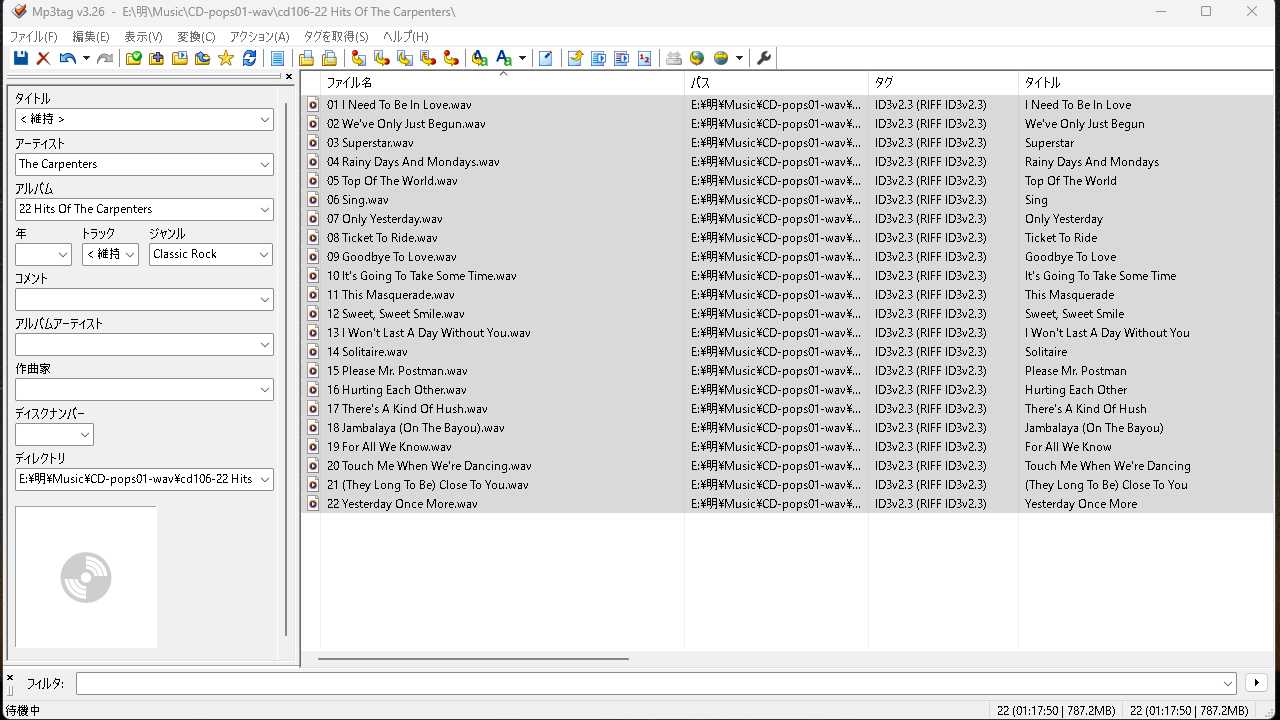Expand the アルバムアーティスト dropdown
This screenshot has width=1280, height=720.
pos(265,344)
